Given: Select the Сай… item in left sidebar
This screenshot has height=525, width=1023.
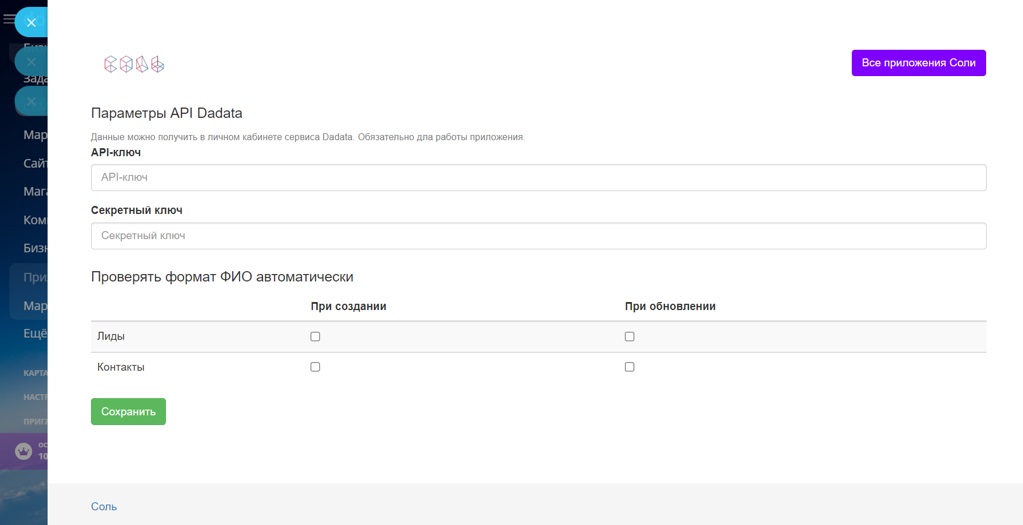Looking at the screenshot, I should point(35,163).
